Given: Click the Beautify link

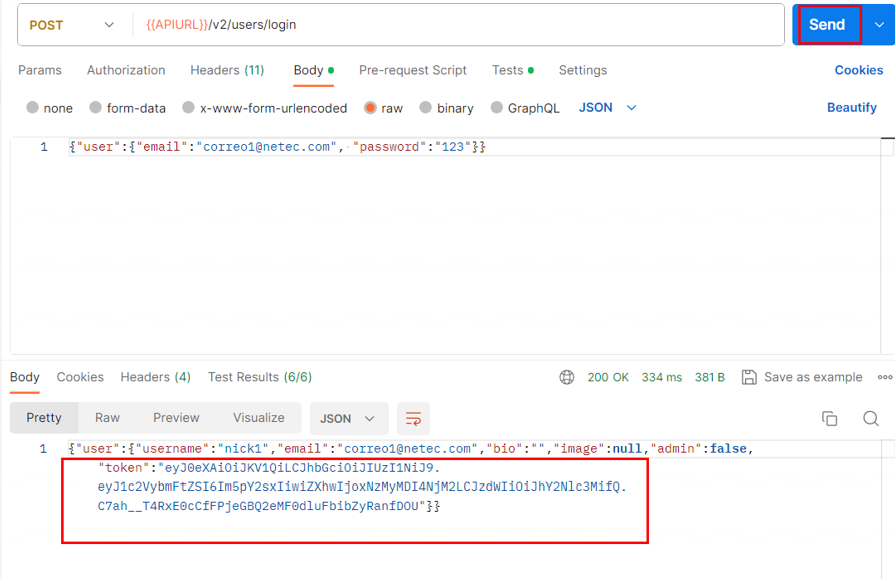Looking at the screenshot, I should pos(852,107).
